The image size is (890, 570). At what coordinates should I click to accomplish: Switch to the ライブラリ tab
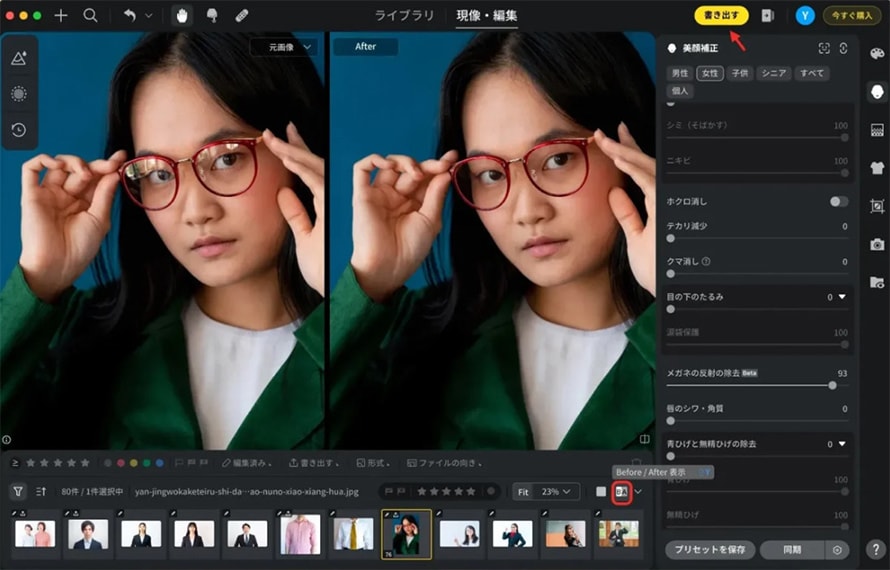point(404,16)
